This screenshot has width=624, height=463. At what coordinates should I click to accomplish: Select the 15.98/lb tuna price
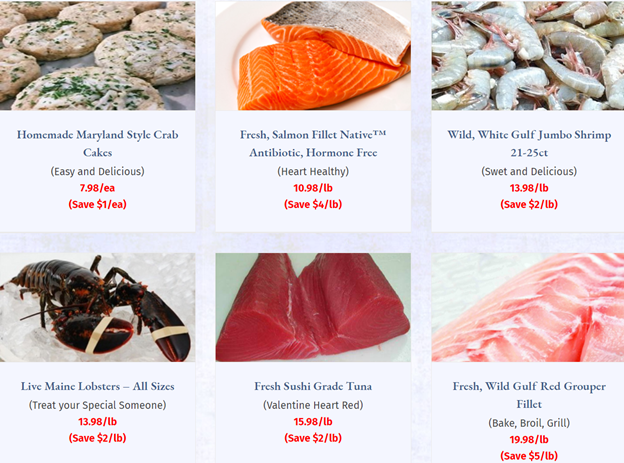[x=313, y=422]
